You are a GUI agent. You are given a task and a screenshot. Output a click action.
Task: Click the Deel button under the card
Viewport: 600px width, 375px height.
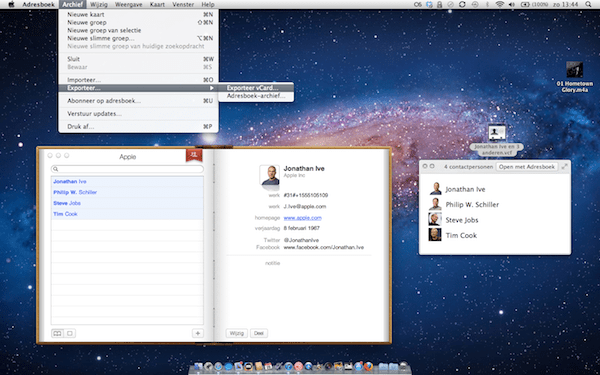[259, 333]
